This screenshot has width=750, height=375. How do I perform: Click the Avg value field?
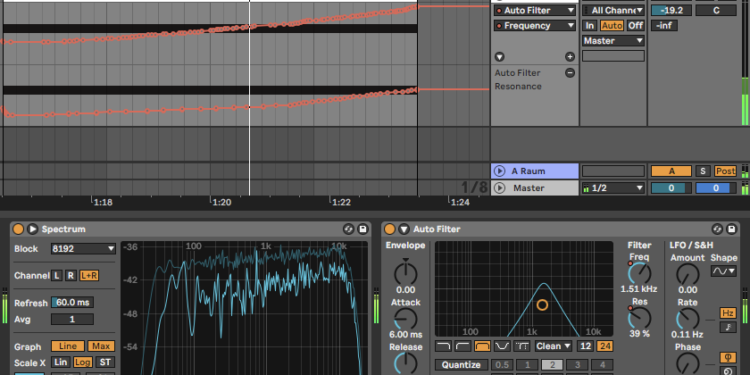pos(72,319)
